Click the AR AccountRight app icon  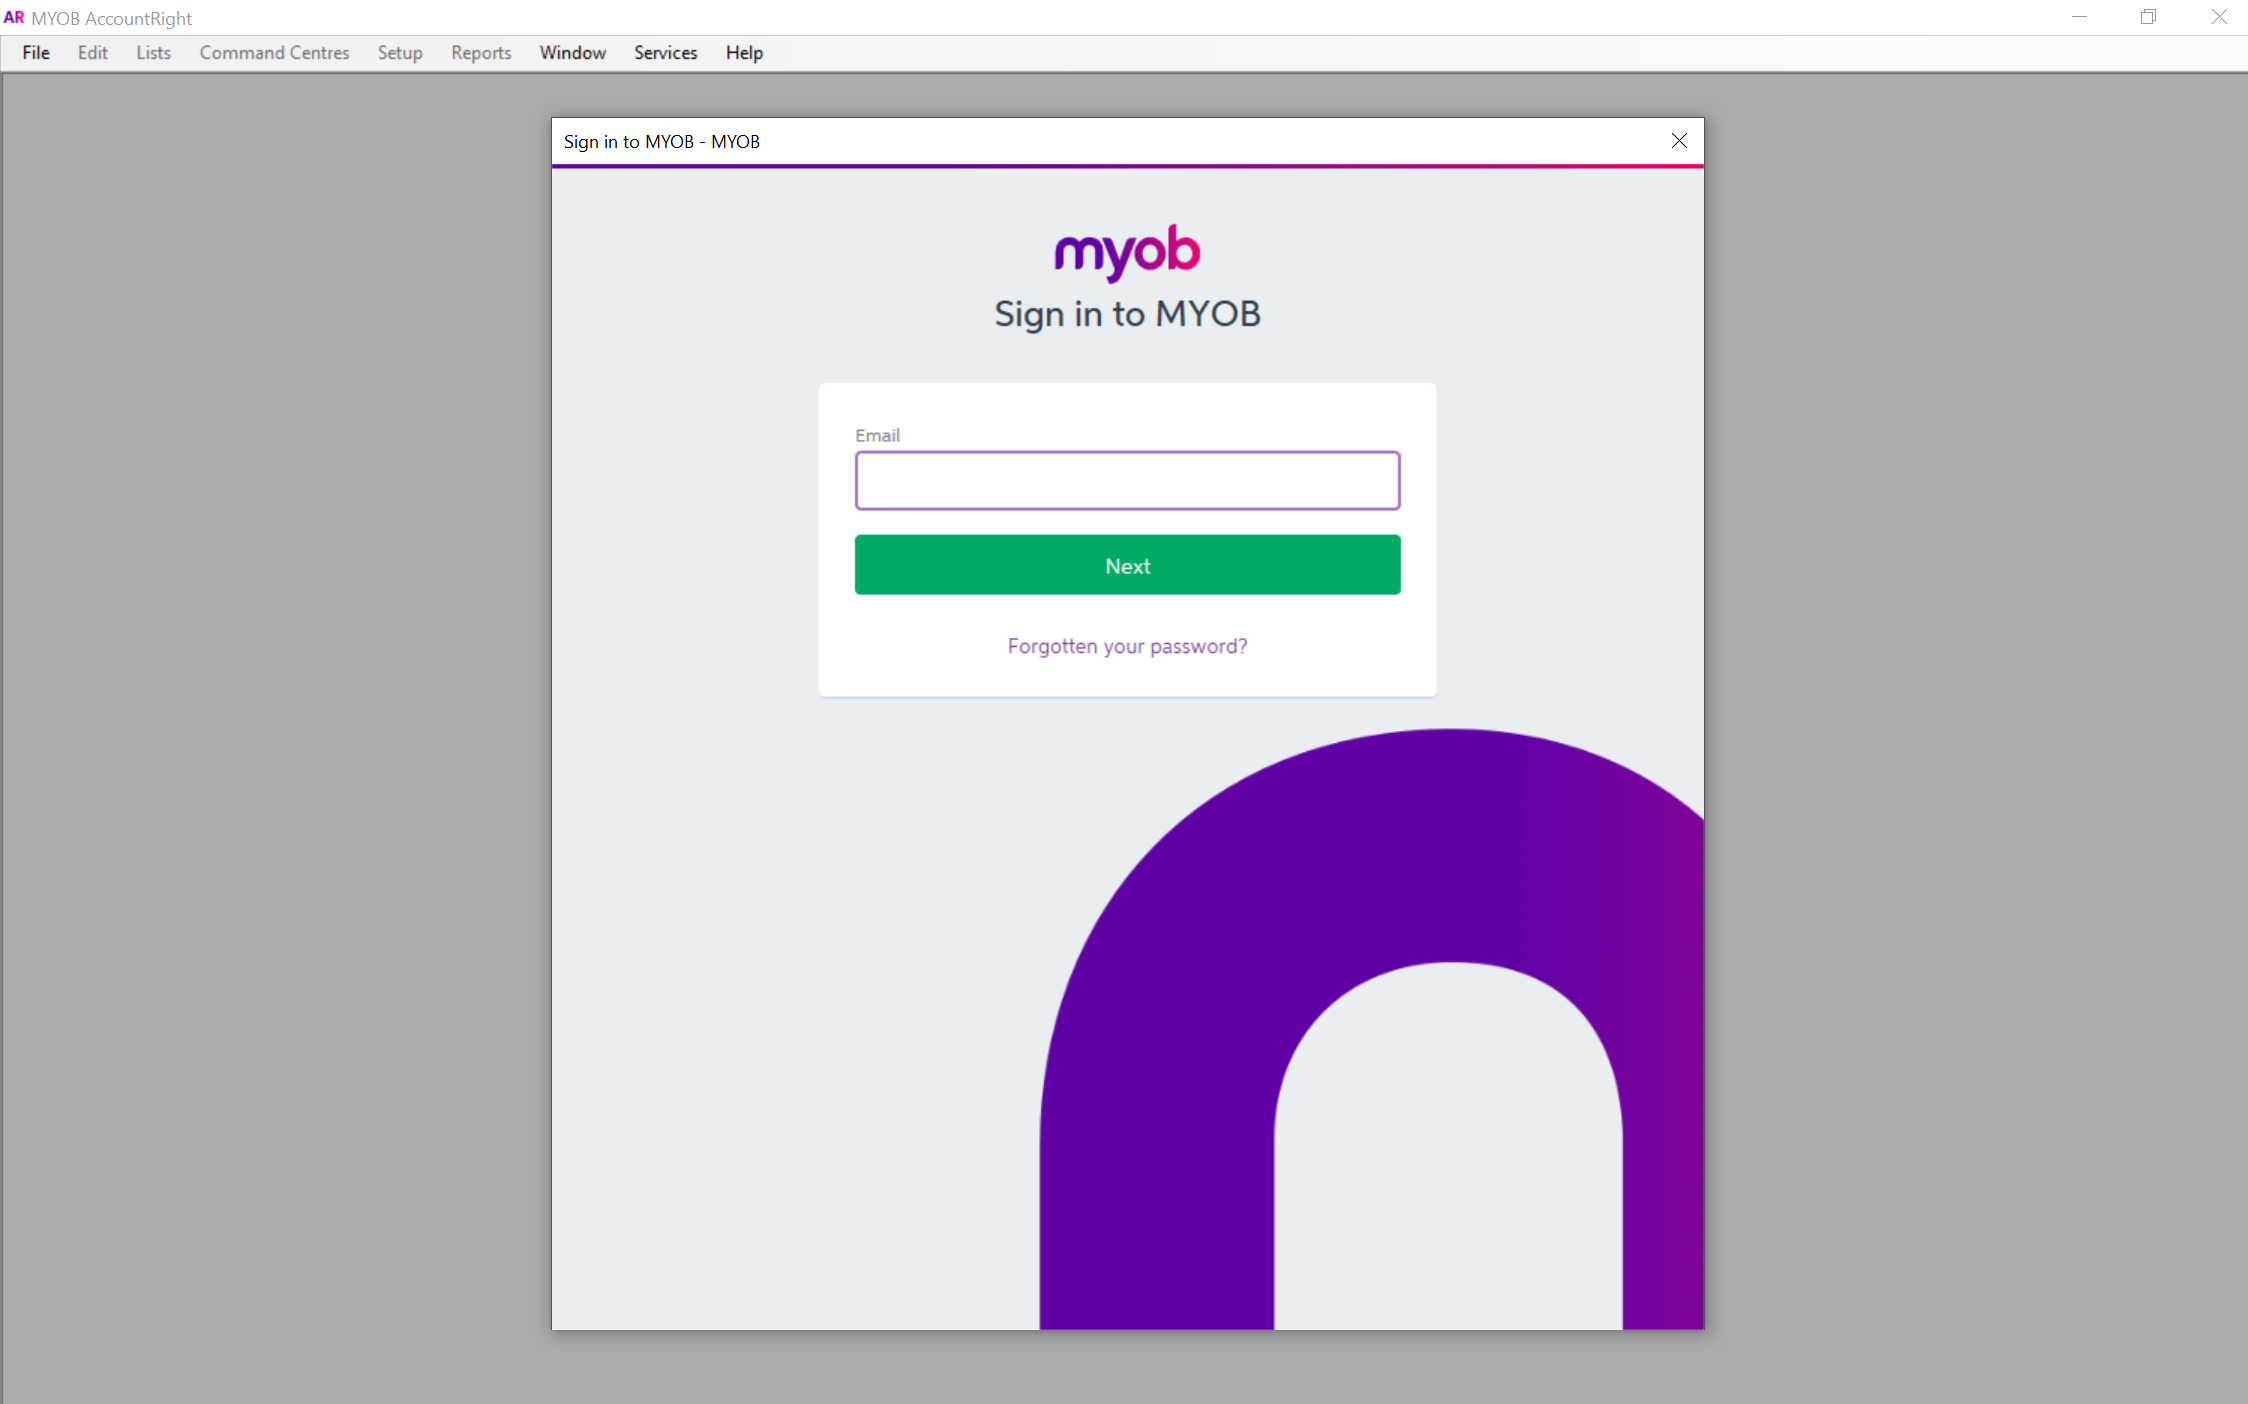tap(14, 18)
